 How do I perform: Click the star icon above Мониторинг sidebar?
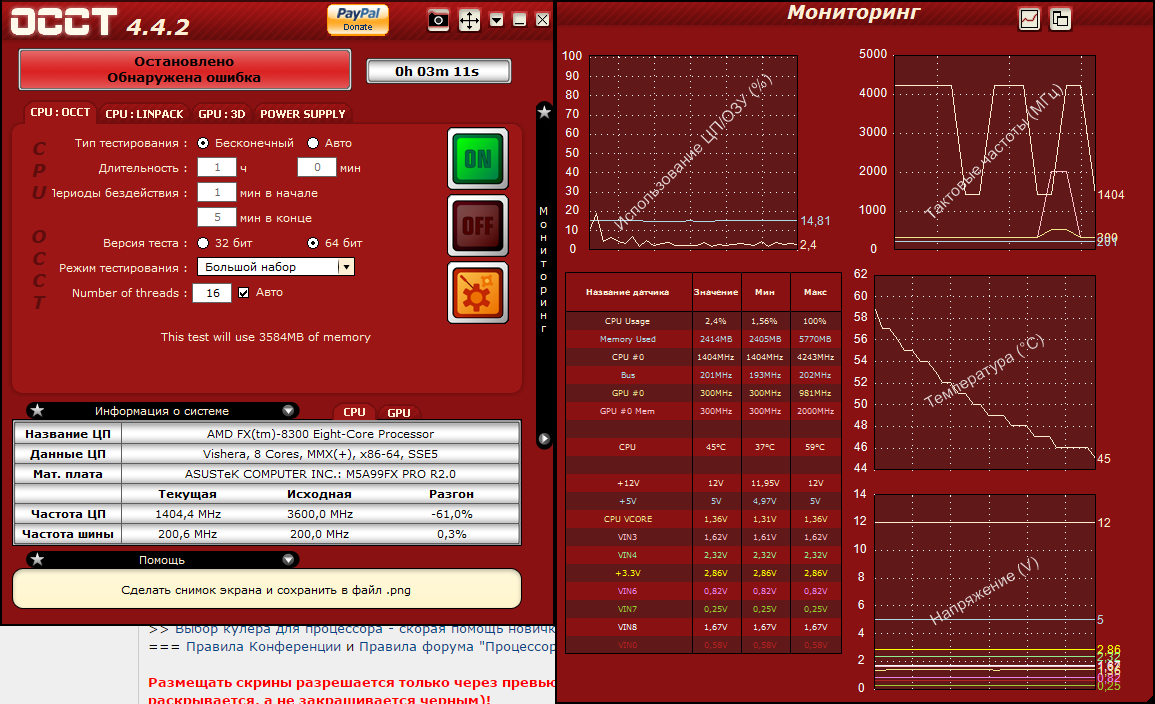coord(544,112)
